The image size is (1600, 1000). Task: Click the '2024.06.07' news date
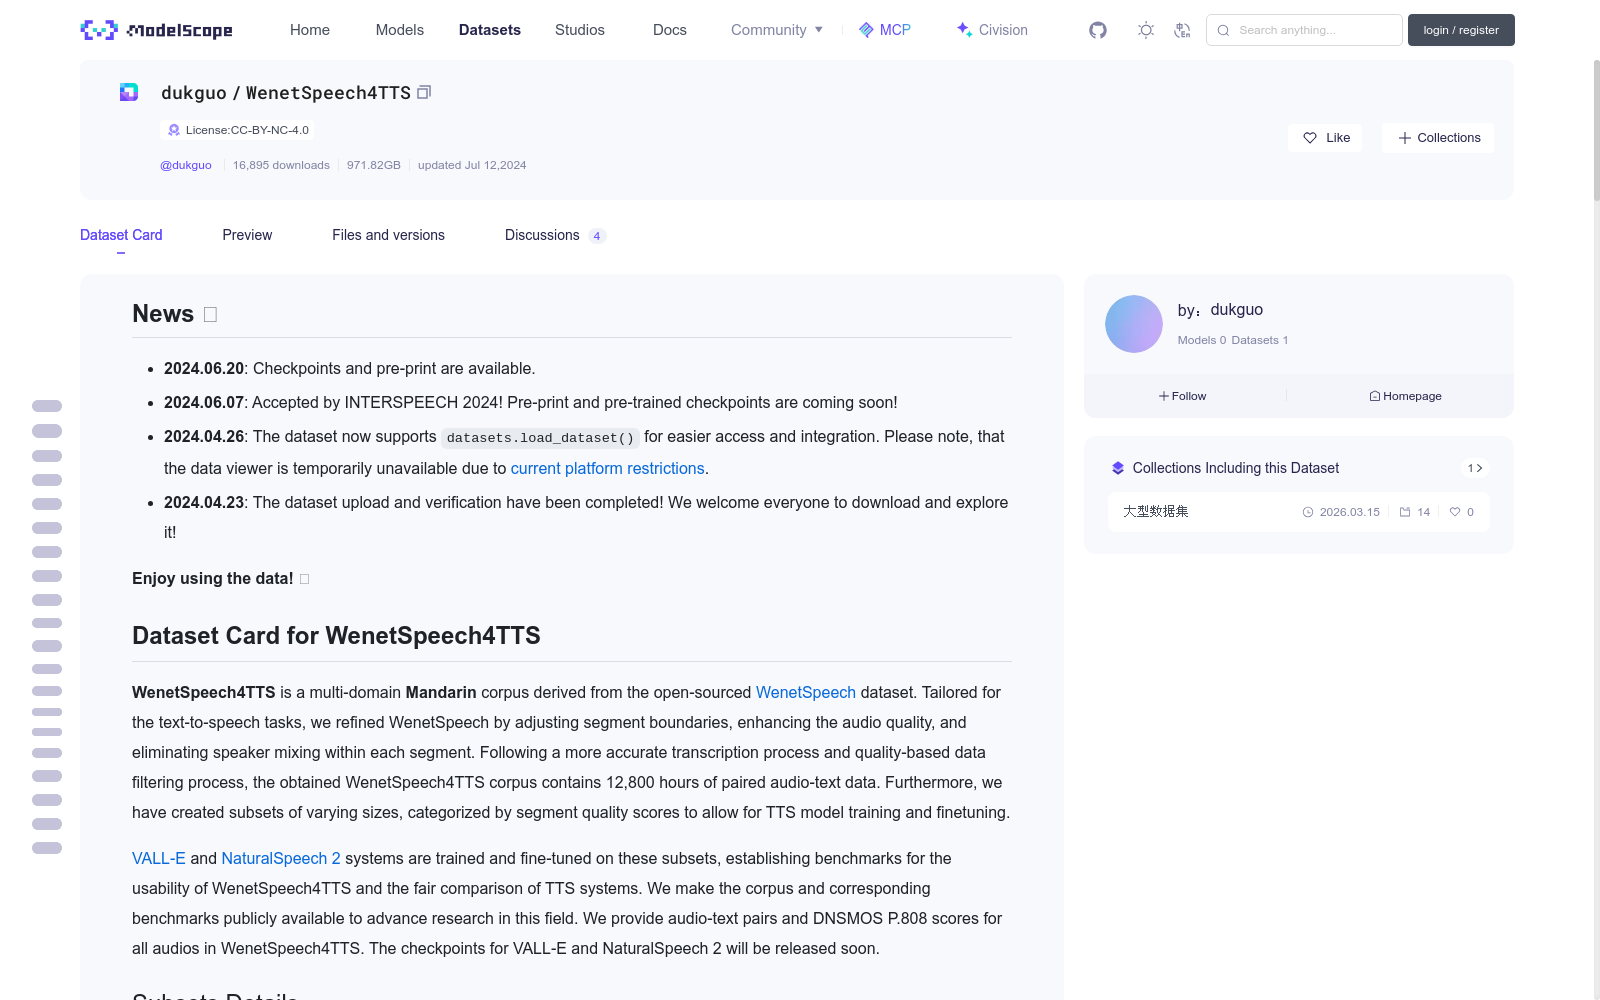point(204,402)
